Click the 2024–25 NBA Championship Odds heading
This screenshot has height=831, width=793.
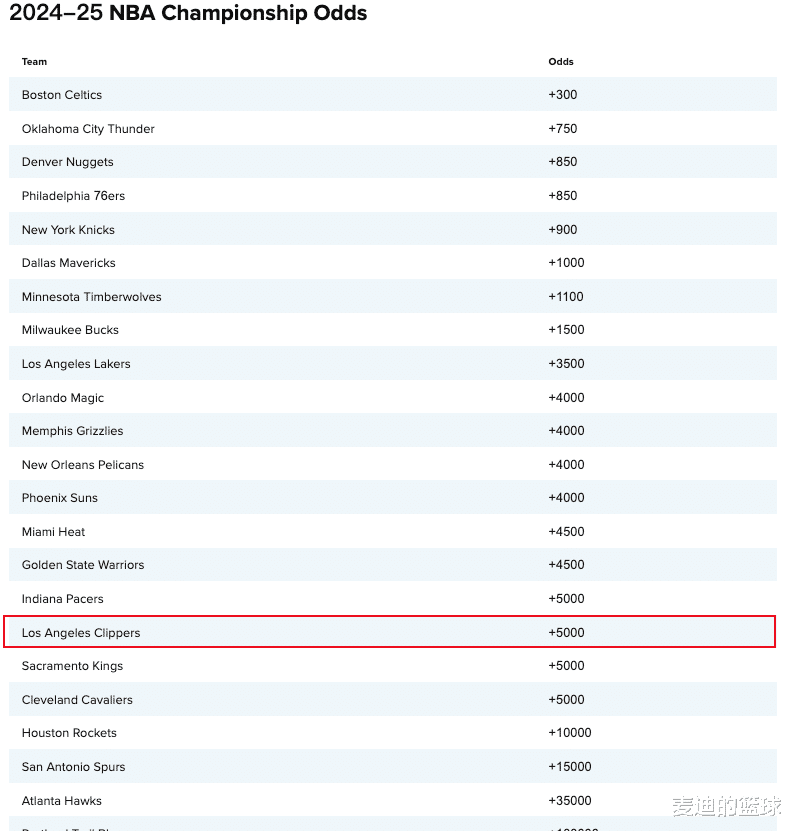(188, 14)
